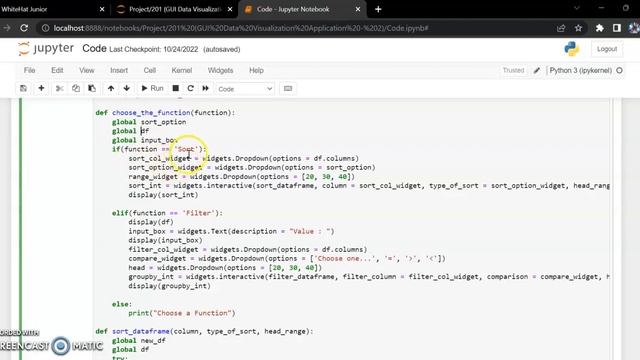
Task: Click the localhost address bar
Action: 241,28
